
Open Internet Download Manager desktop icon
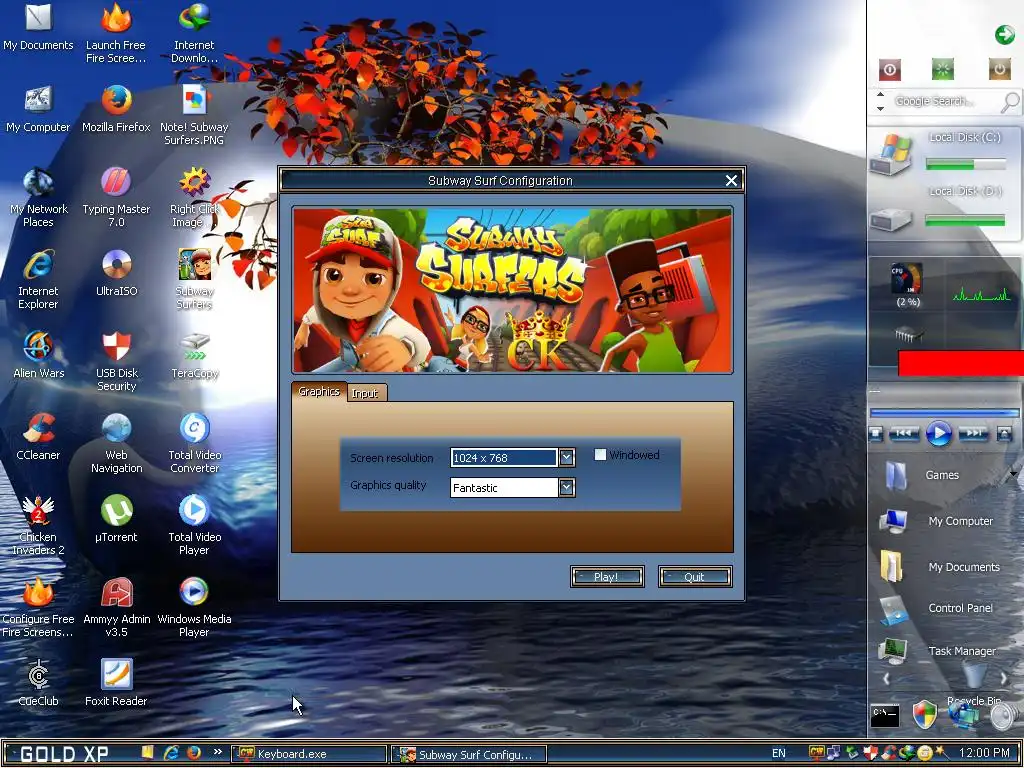click(x=194, y=33)
